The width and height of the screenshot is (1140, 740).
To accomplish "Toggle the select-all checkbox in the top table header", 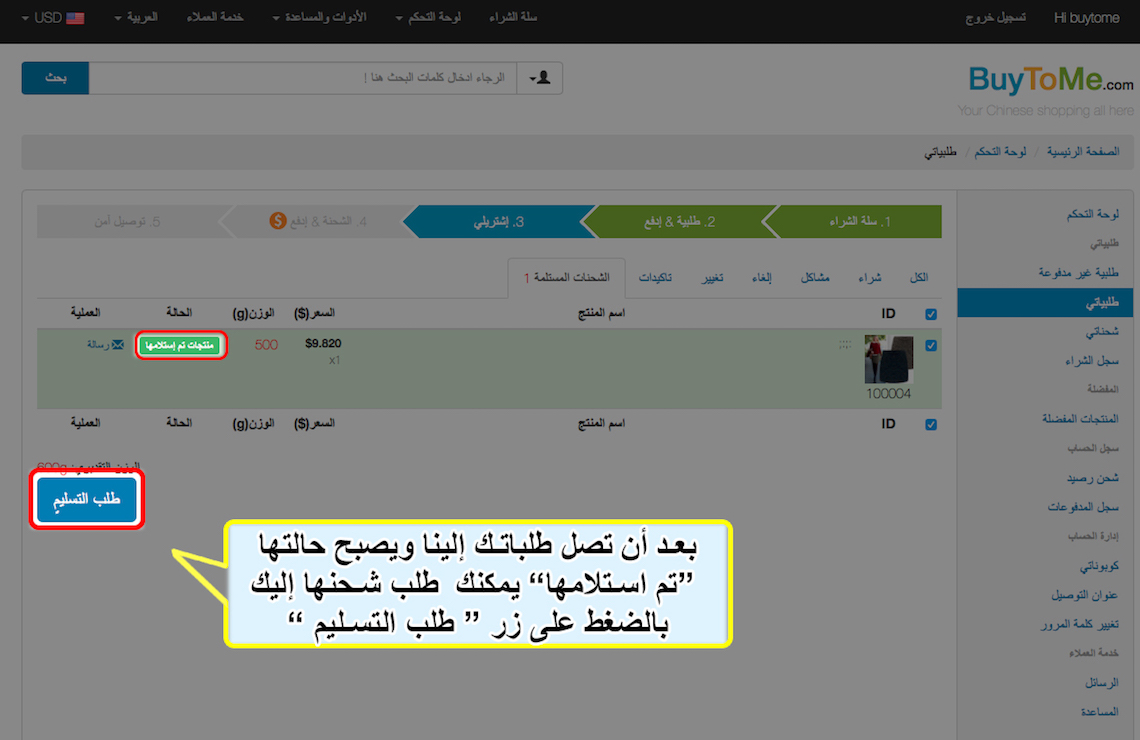I will point(932,314).
